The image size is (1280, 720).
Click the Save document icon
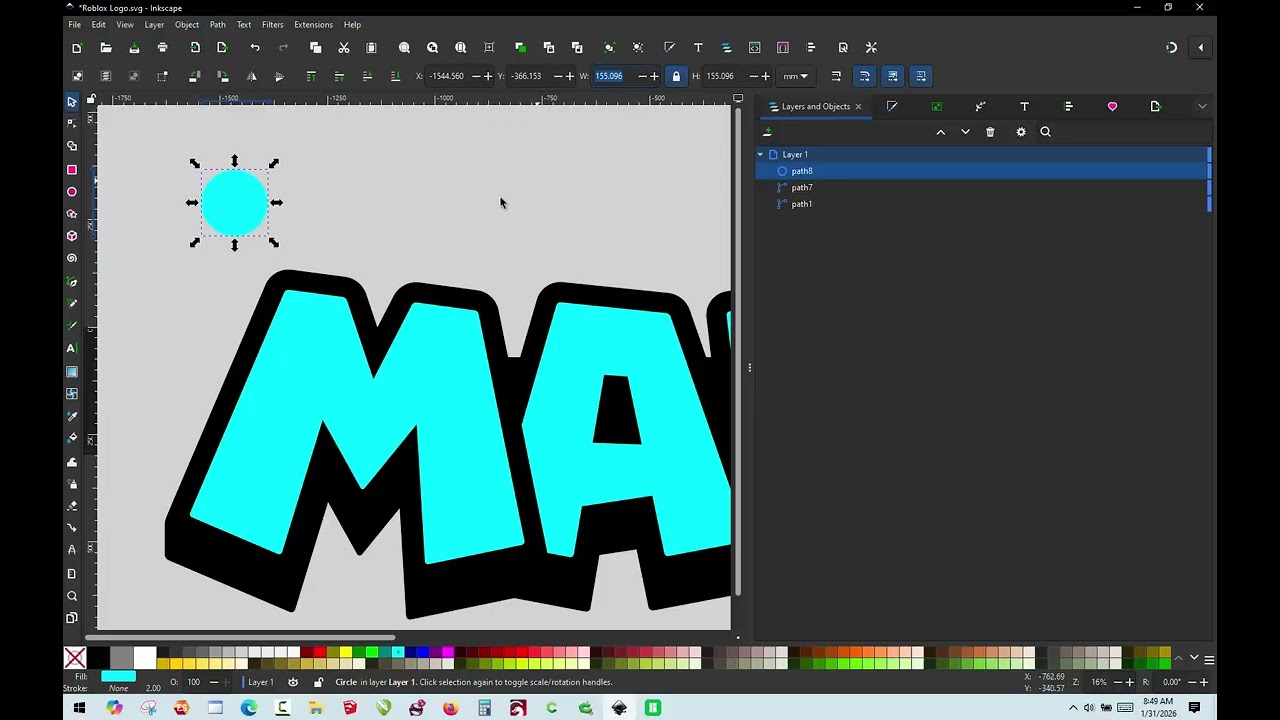point(134,47)
